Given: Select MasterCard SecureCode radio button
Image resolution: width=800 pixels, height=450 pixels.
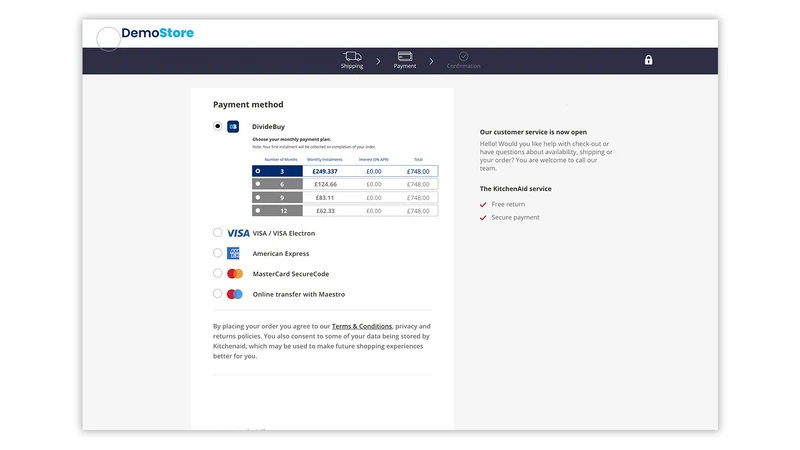Looking at the screenshot, I should coord(217,273).
